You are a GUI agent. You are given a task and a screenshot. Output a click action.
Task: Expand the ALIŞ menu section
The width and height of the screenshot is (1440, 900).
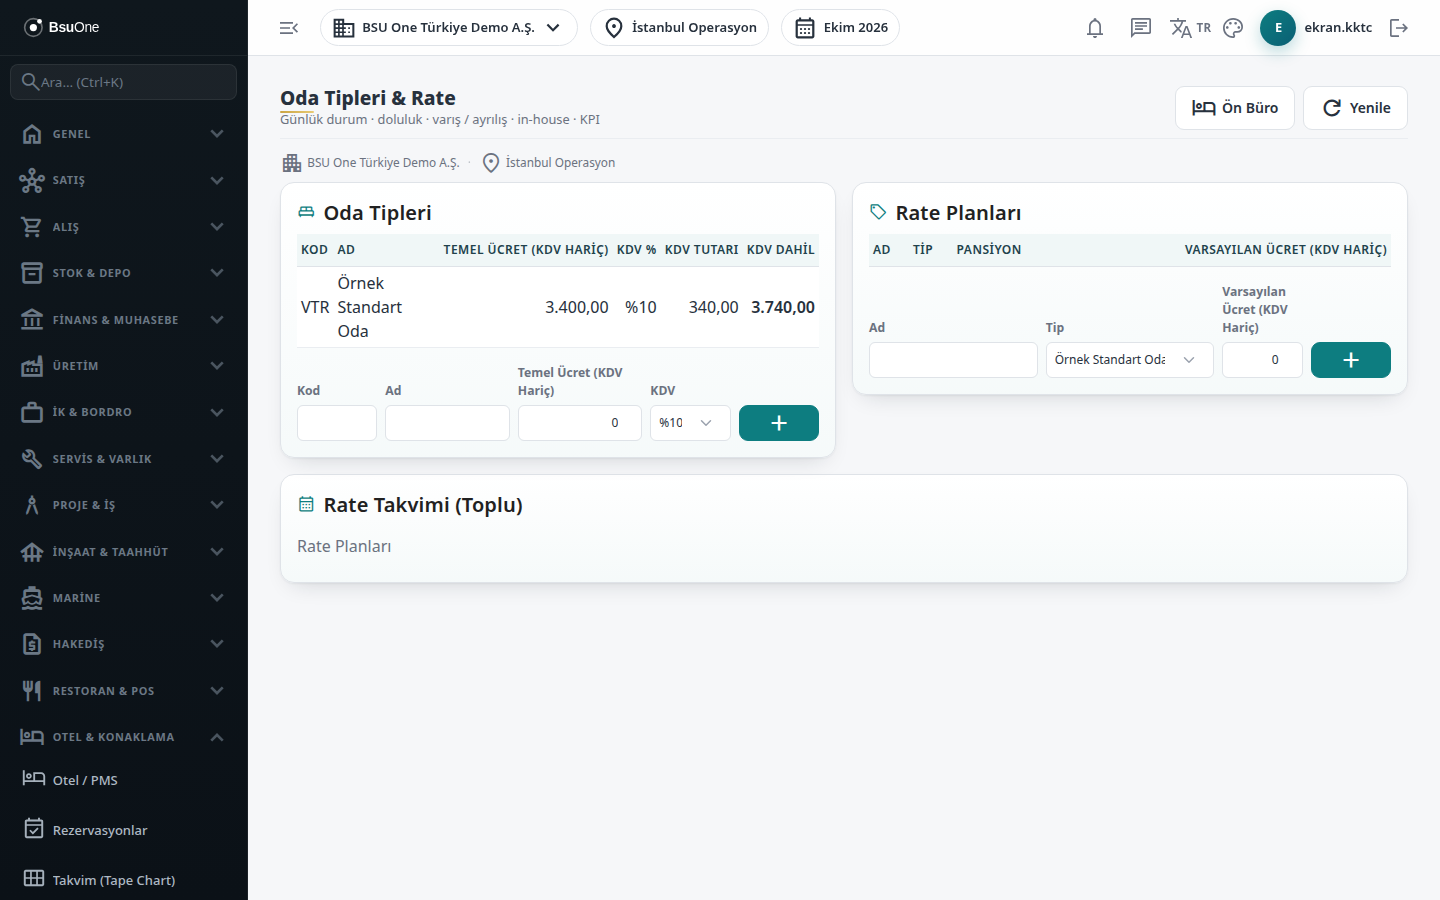click(x=124, y=227)
